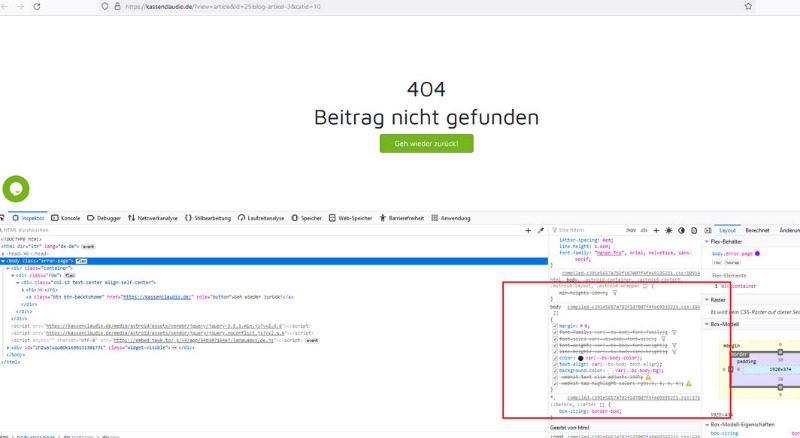Uncheck the text-align declaration checkbox

point(555,364)
